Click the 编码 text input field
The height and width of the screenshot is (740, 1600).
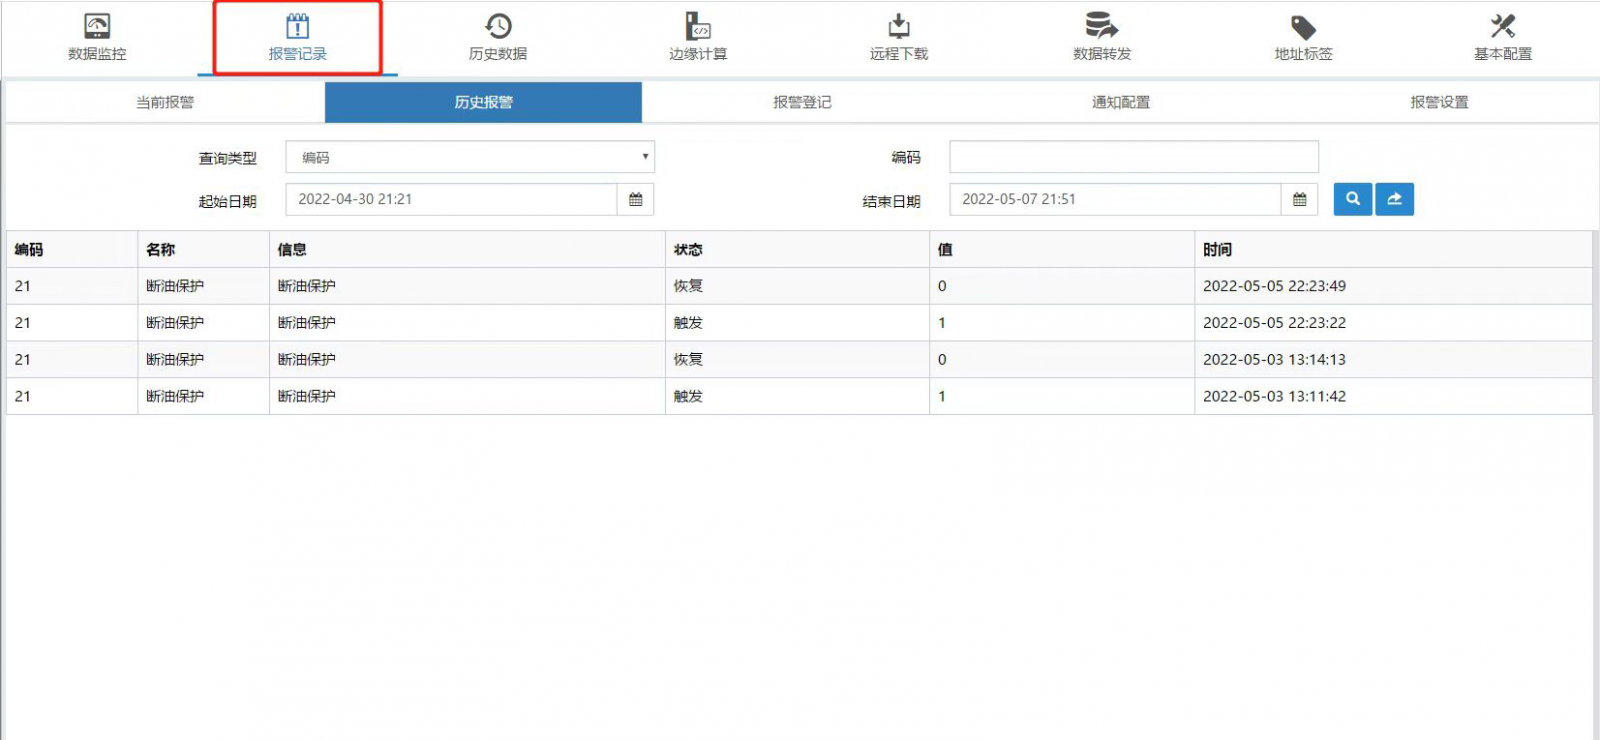coord(1133,157)
